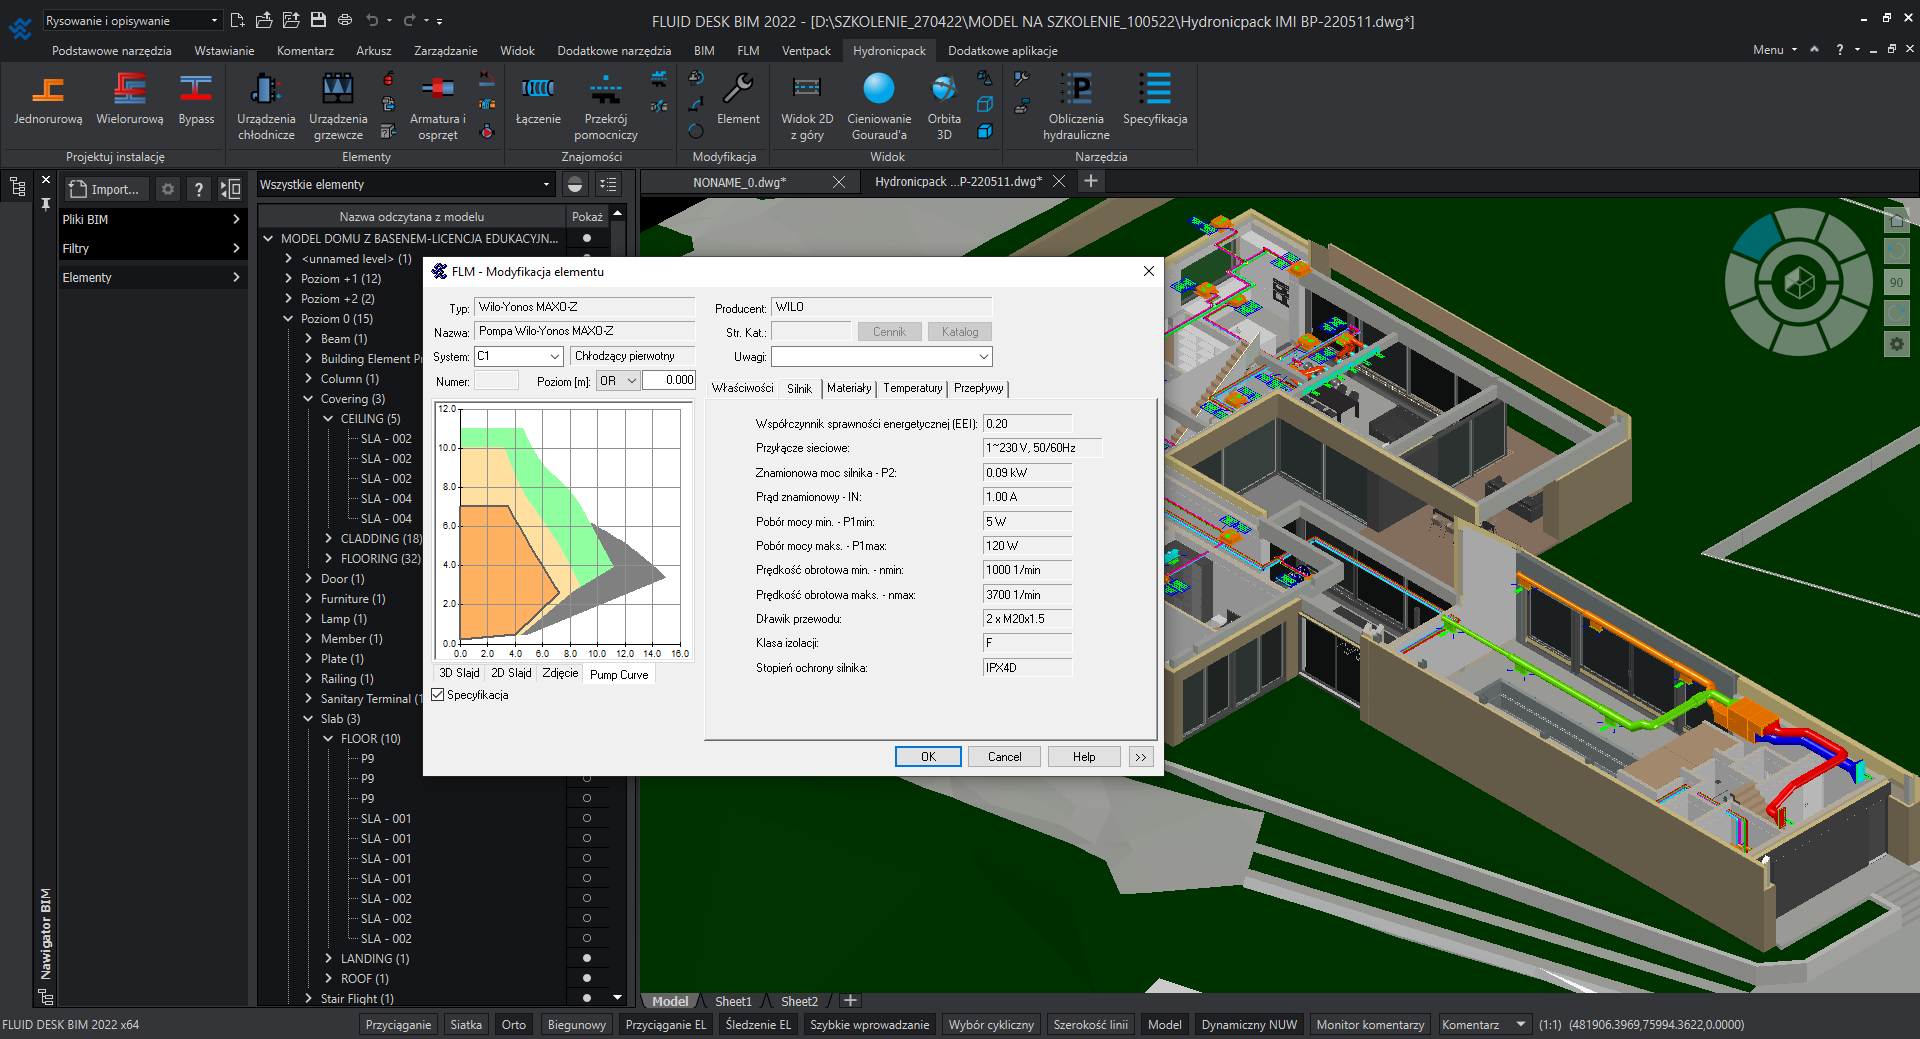Viewport: 1920px width, 1039px height.
Task: Open the Wszystkie elementy filter dropdown
Action: pos(546,185)
